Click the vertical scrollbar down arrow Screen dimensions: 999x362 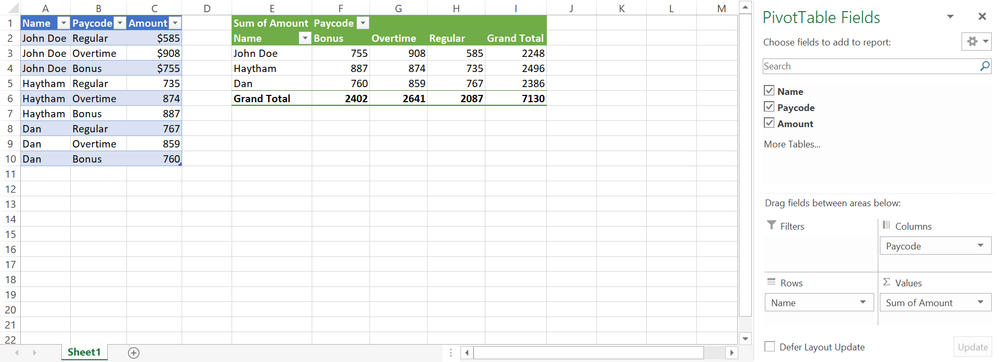[x=744, y=338]
